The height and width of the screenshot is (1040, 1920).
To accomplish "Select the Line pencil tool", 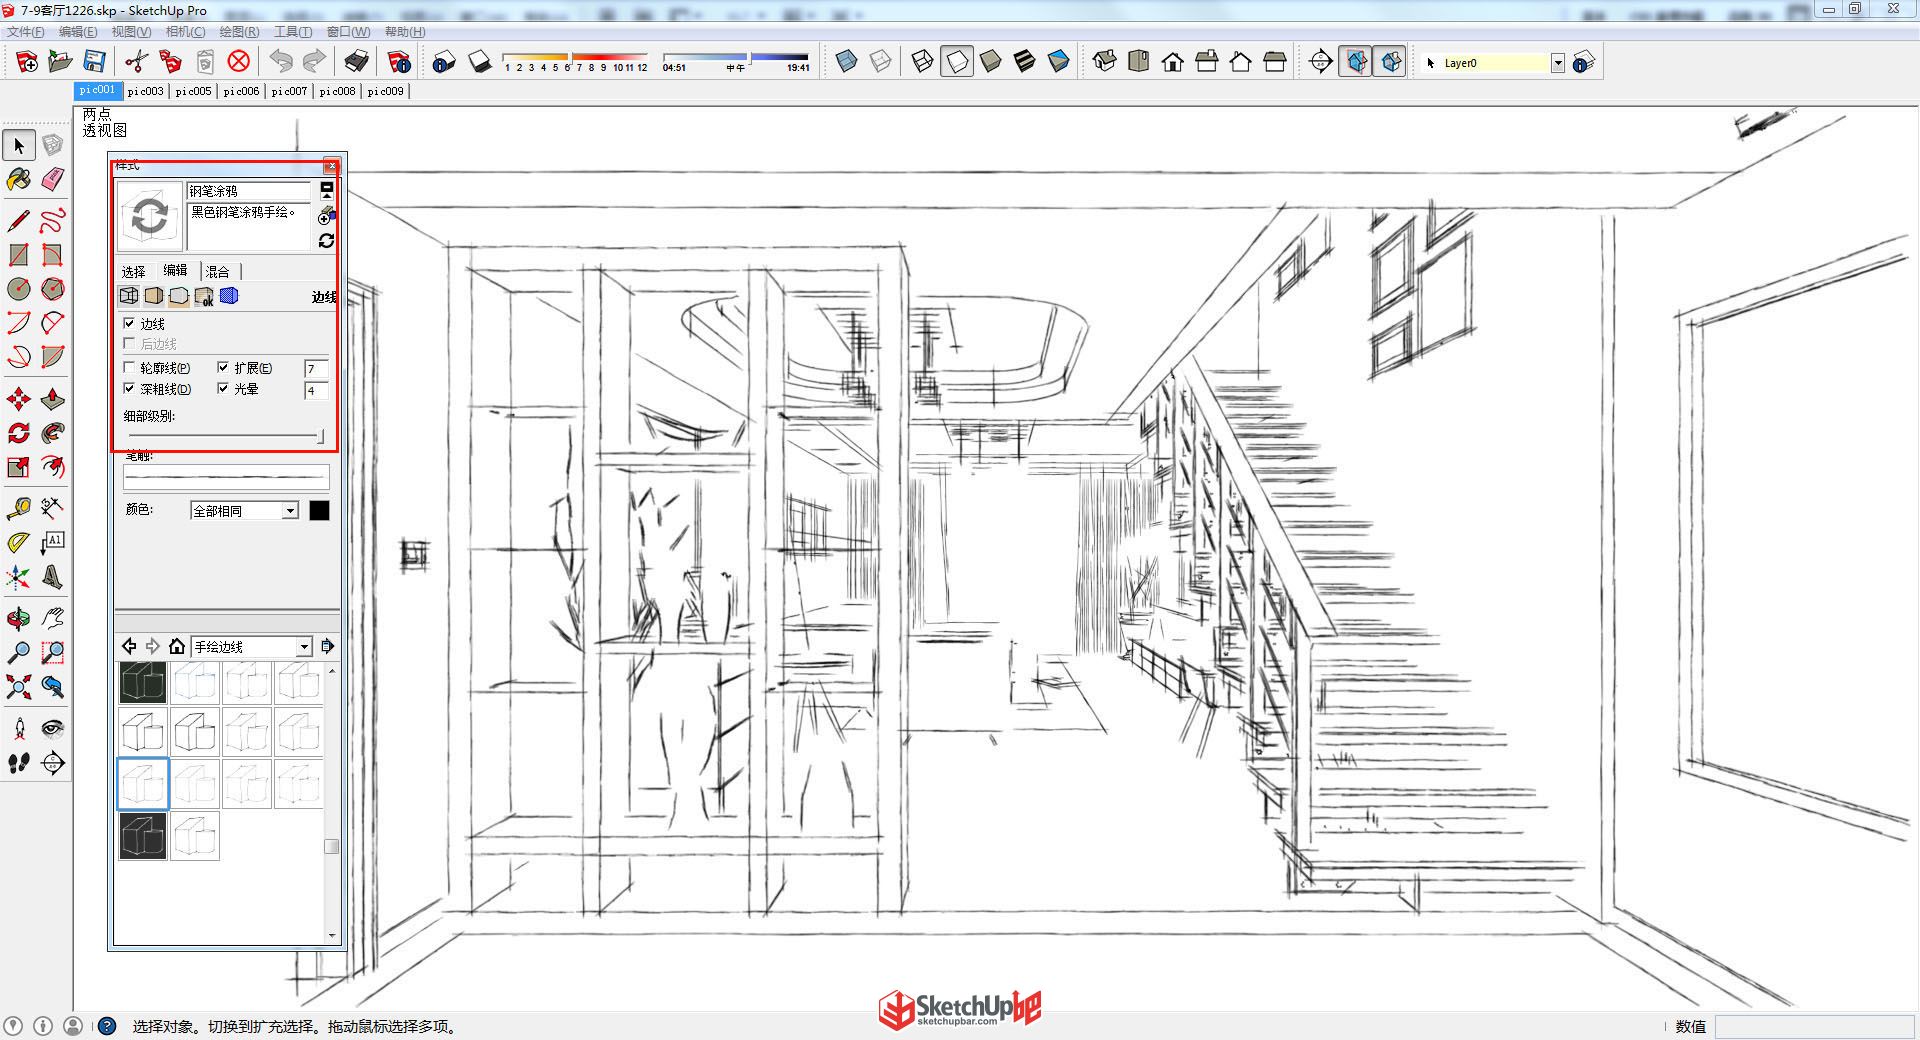I will 19,220.
